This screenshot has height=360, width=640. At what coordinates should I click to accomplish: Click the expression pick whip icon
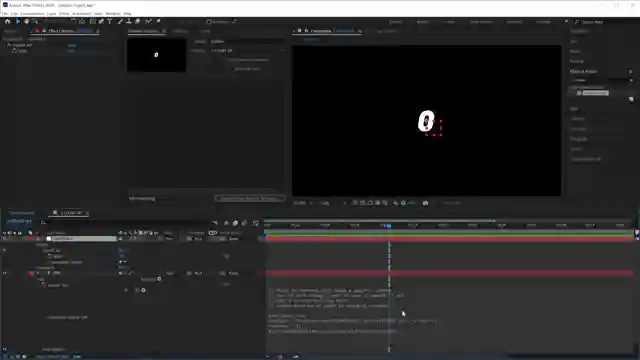point(137,290)
